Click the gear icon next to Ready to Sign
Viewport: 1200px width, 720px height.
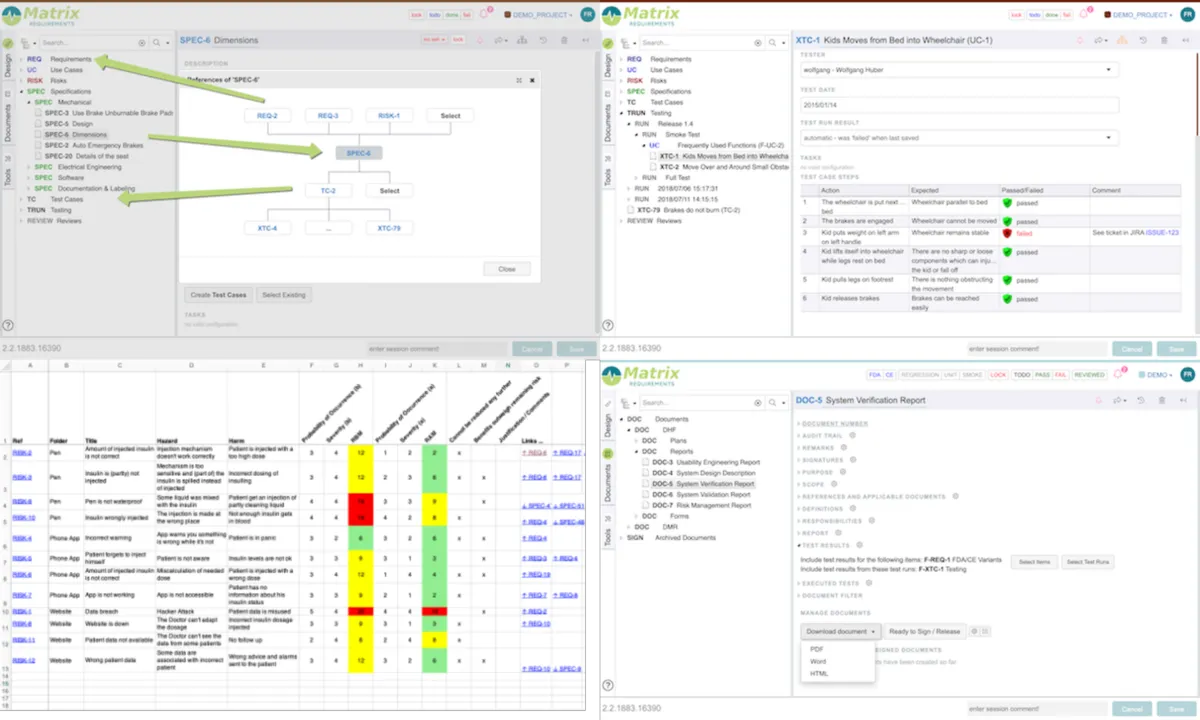click(x=975, y=631)
